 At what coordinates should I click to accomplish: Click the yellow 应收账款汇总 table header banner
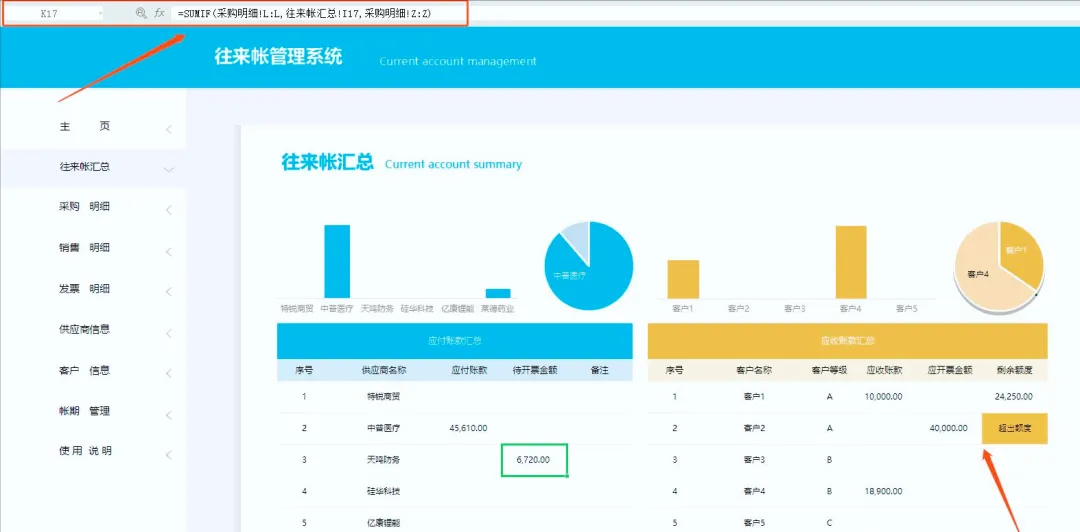[x=847, y=340]
